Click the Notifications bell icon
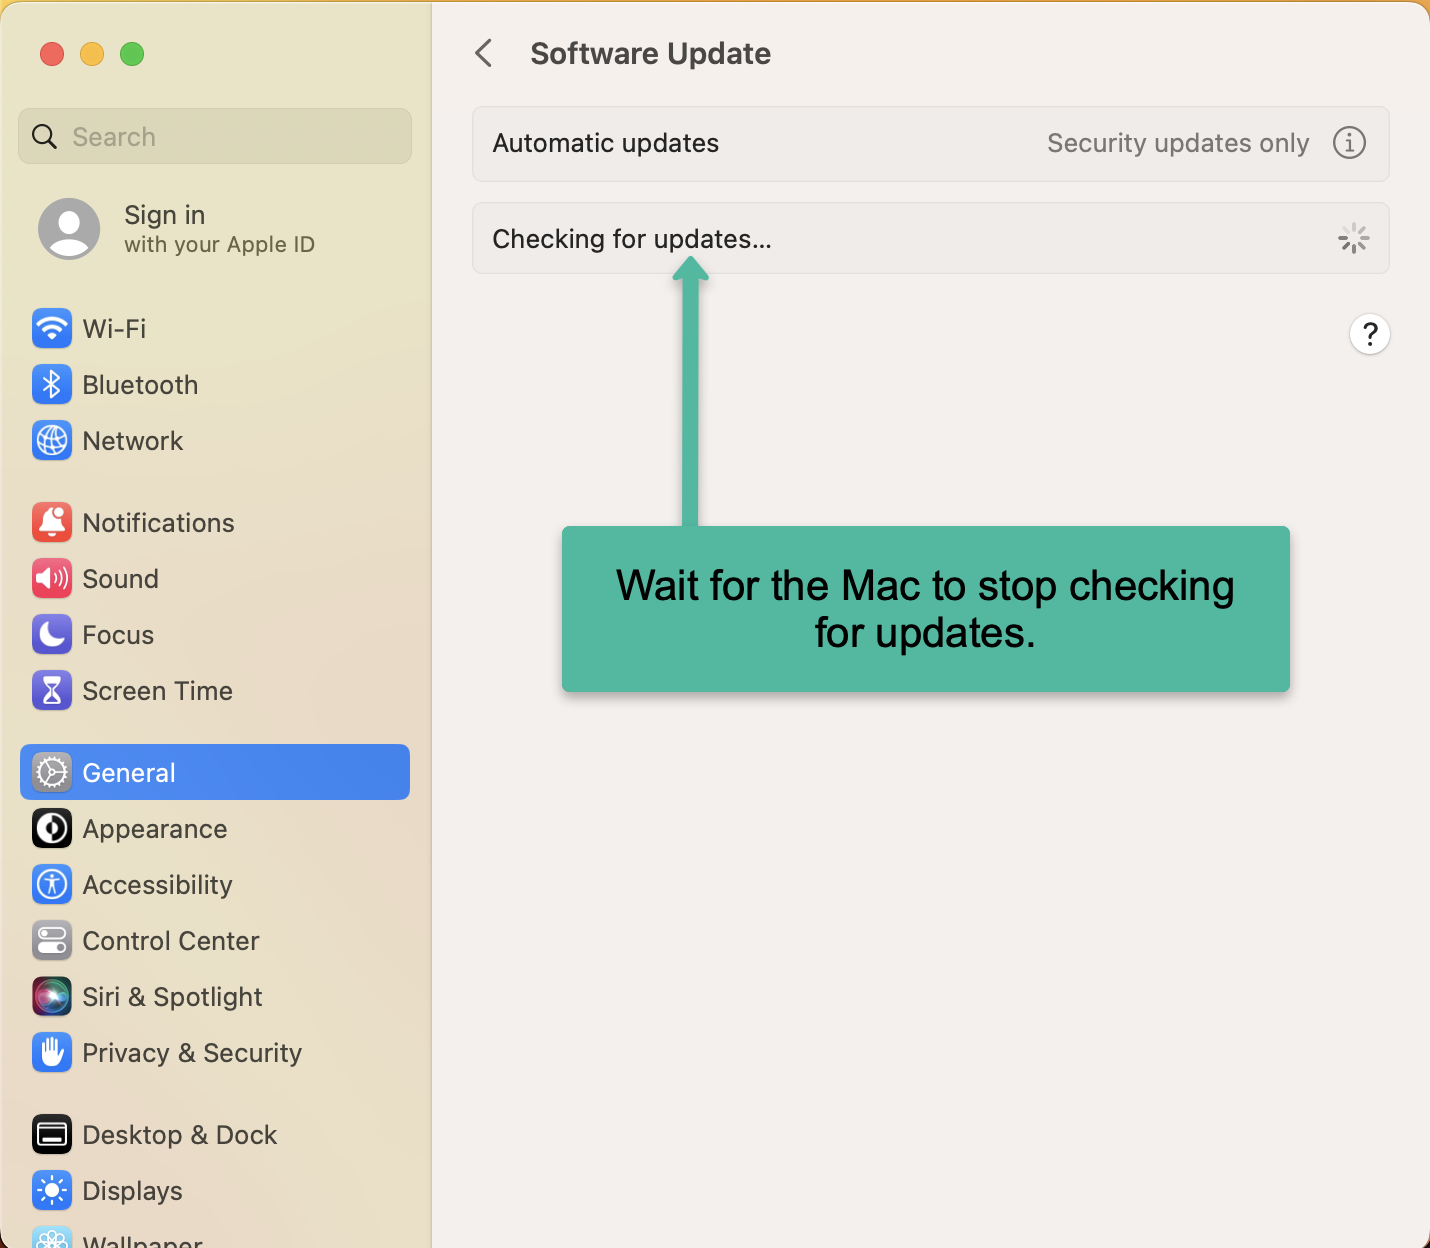The height and width of the screenshot is (1248, 1430). [x=52, y=522]
